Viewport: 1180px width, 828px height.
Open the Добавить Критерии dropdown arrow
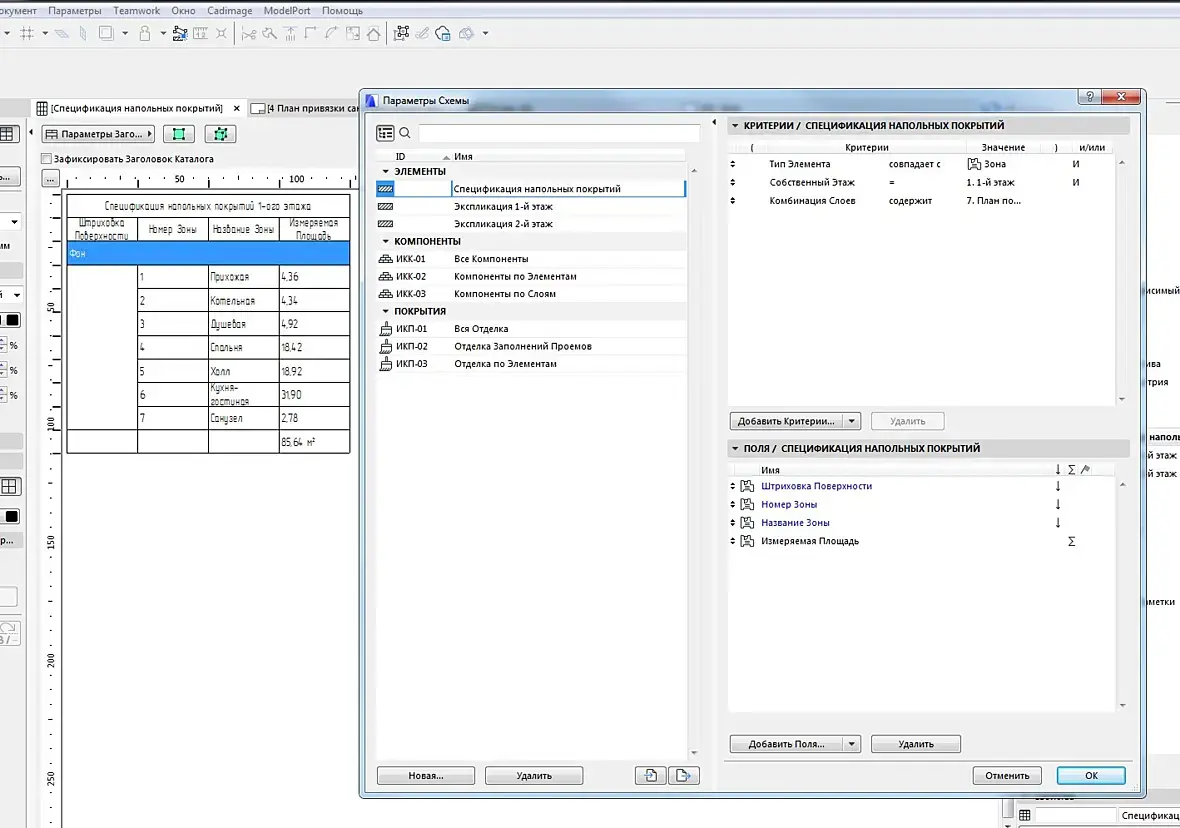click(851, 422)
